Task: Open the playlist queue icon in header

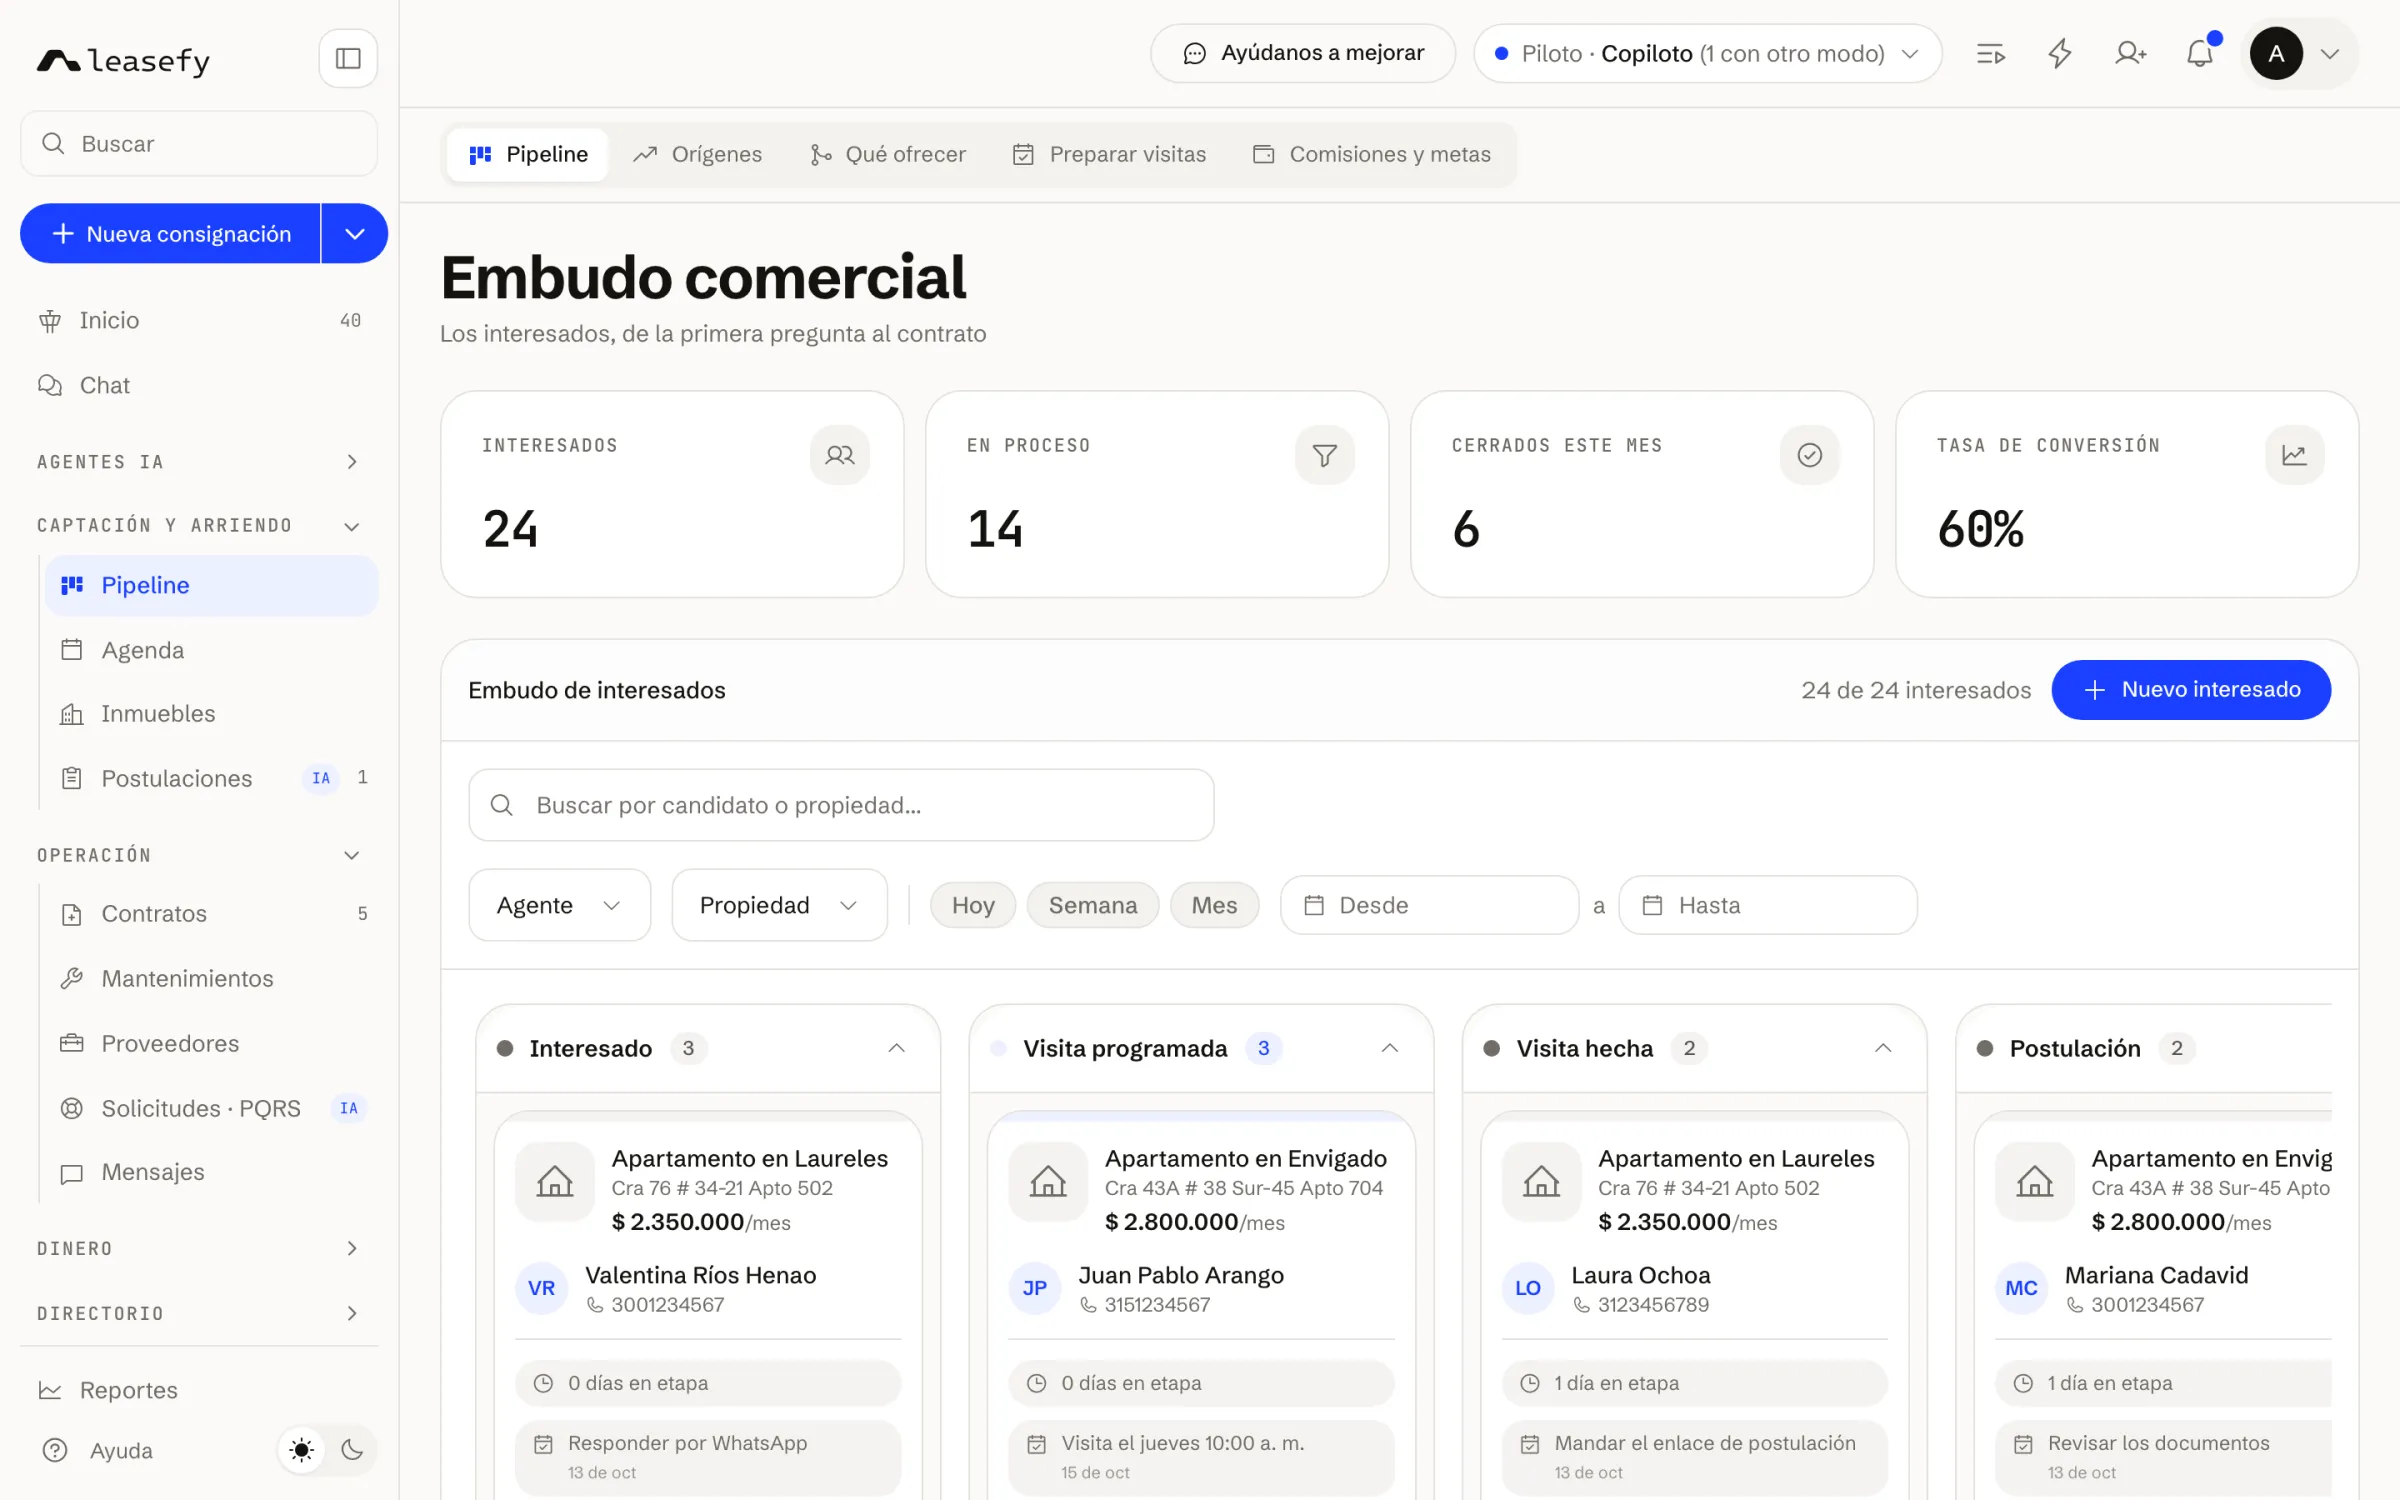Action: pyautogui.click(x=1991, y=53)
